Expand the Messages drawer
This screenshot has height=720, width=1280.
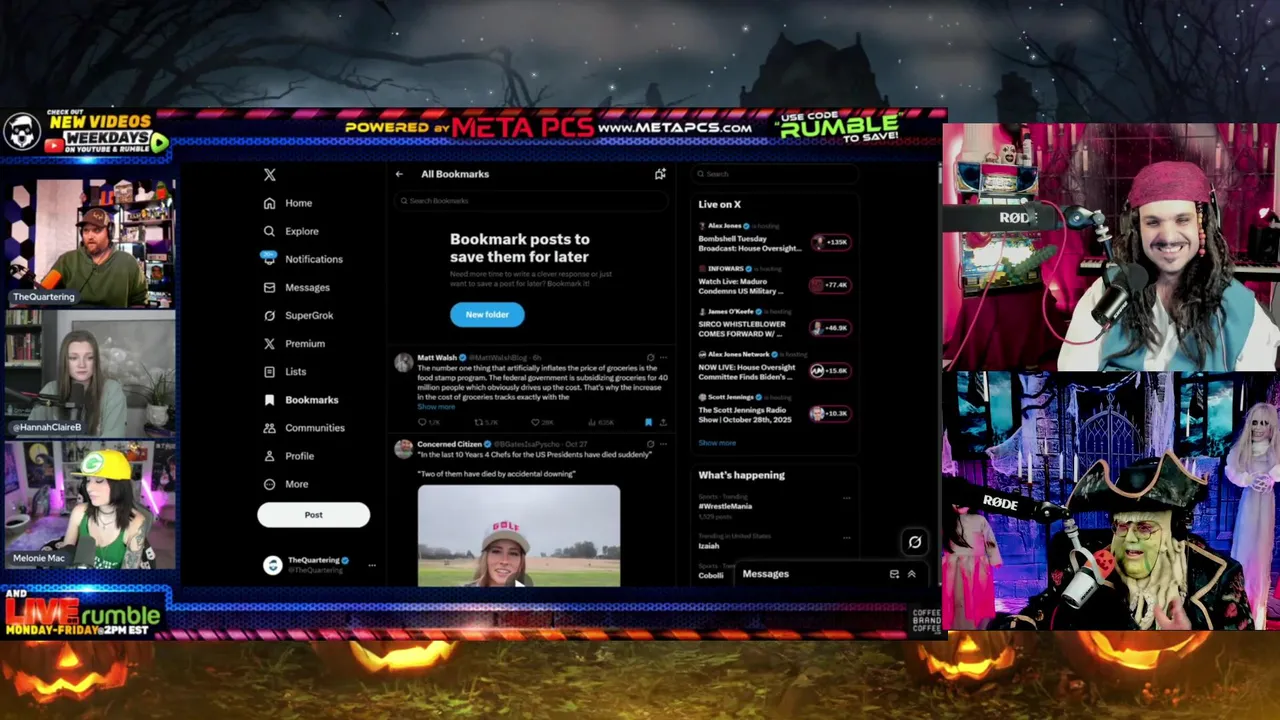(911, 574)
